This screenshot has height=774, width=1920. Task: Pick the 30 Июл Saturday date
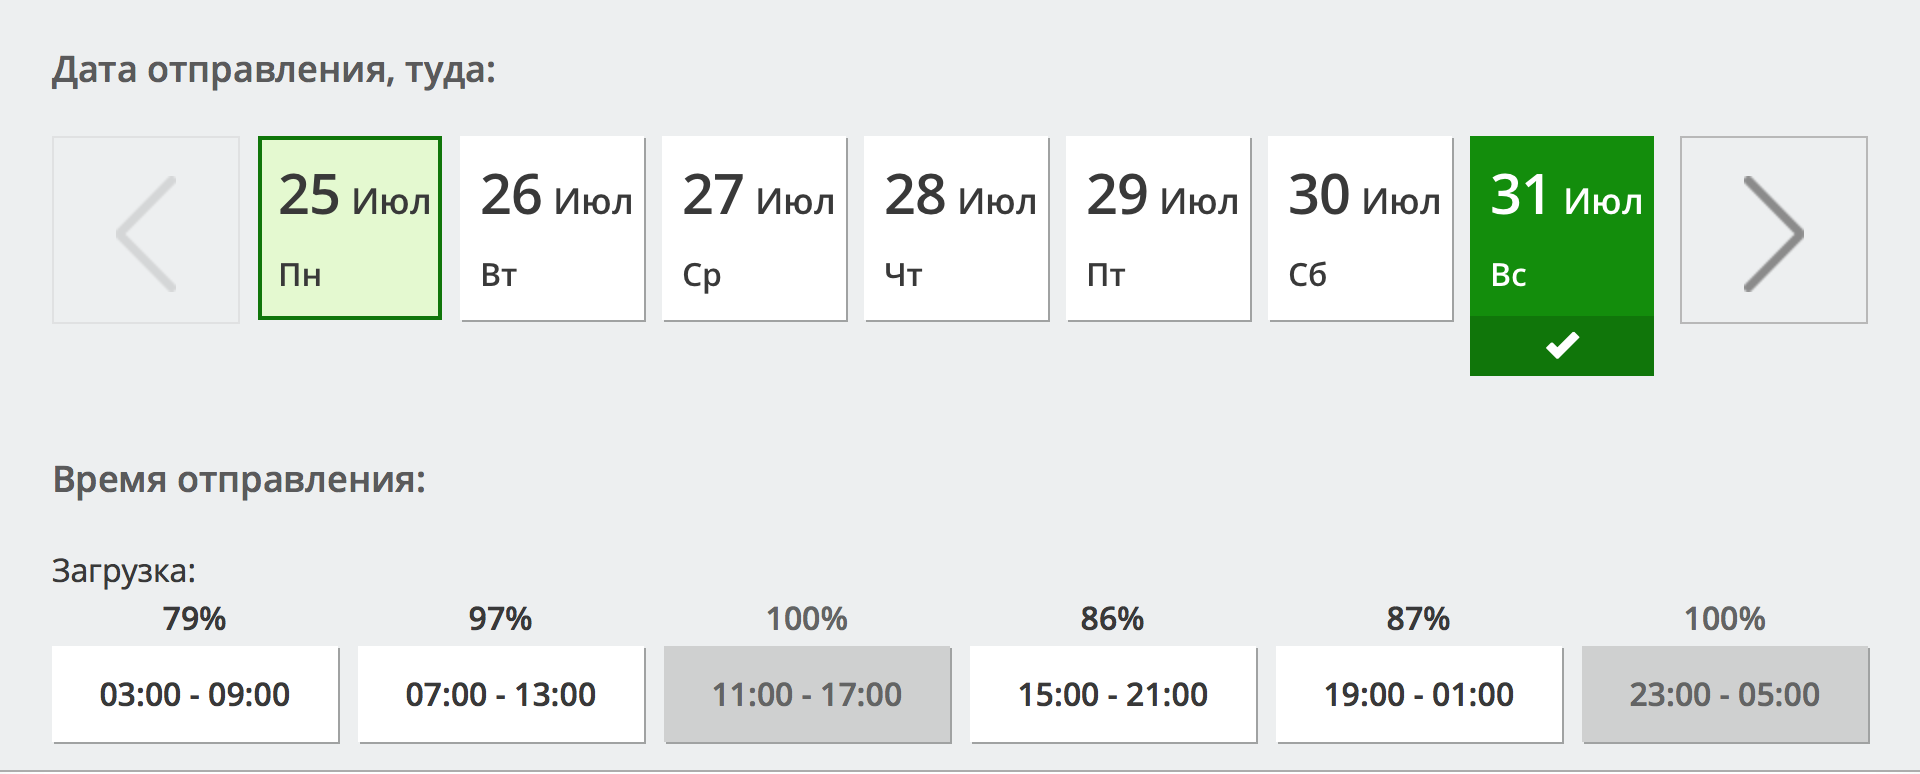point(1360,229)
